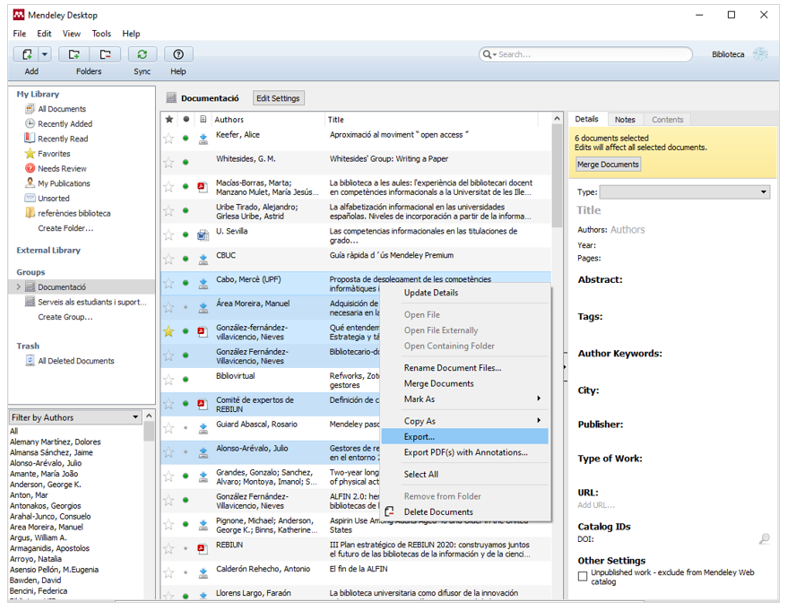Click the download icon for CBUC row
Viewport: 787px width, 608px height.
pyautogui.click(x=203, y=259)
